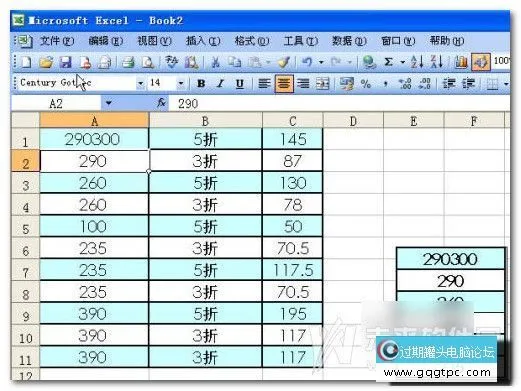
Task: Select column E header
Action: point(414,120)
